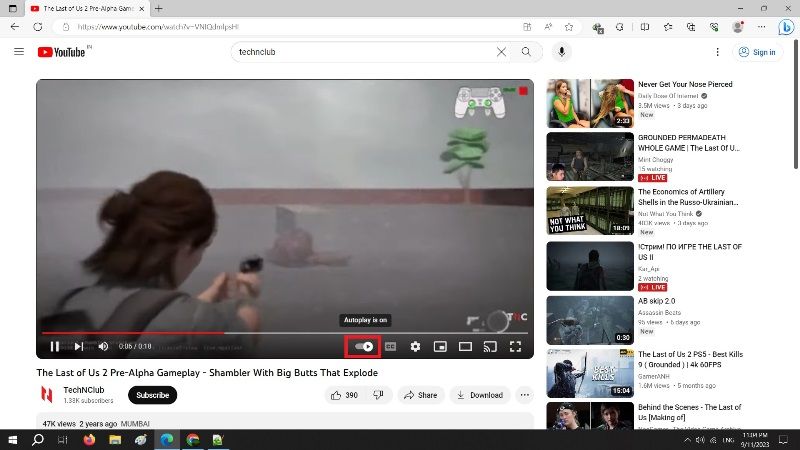Open the Windows Start menu
This screenshot has height=450, width=800.
pos(12,440)
